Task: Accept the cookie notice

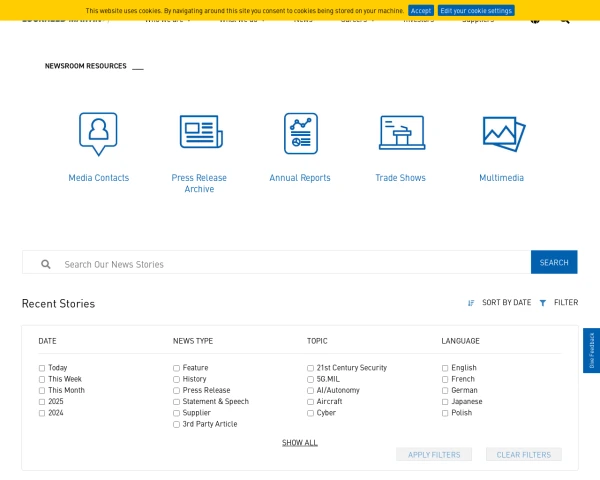Action: (x=421, y=10)
